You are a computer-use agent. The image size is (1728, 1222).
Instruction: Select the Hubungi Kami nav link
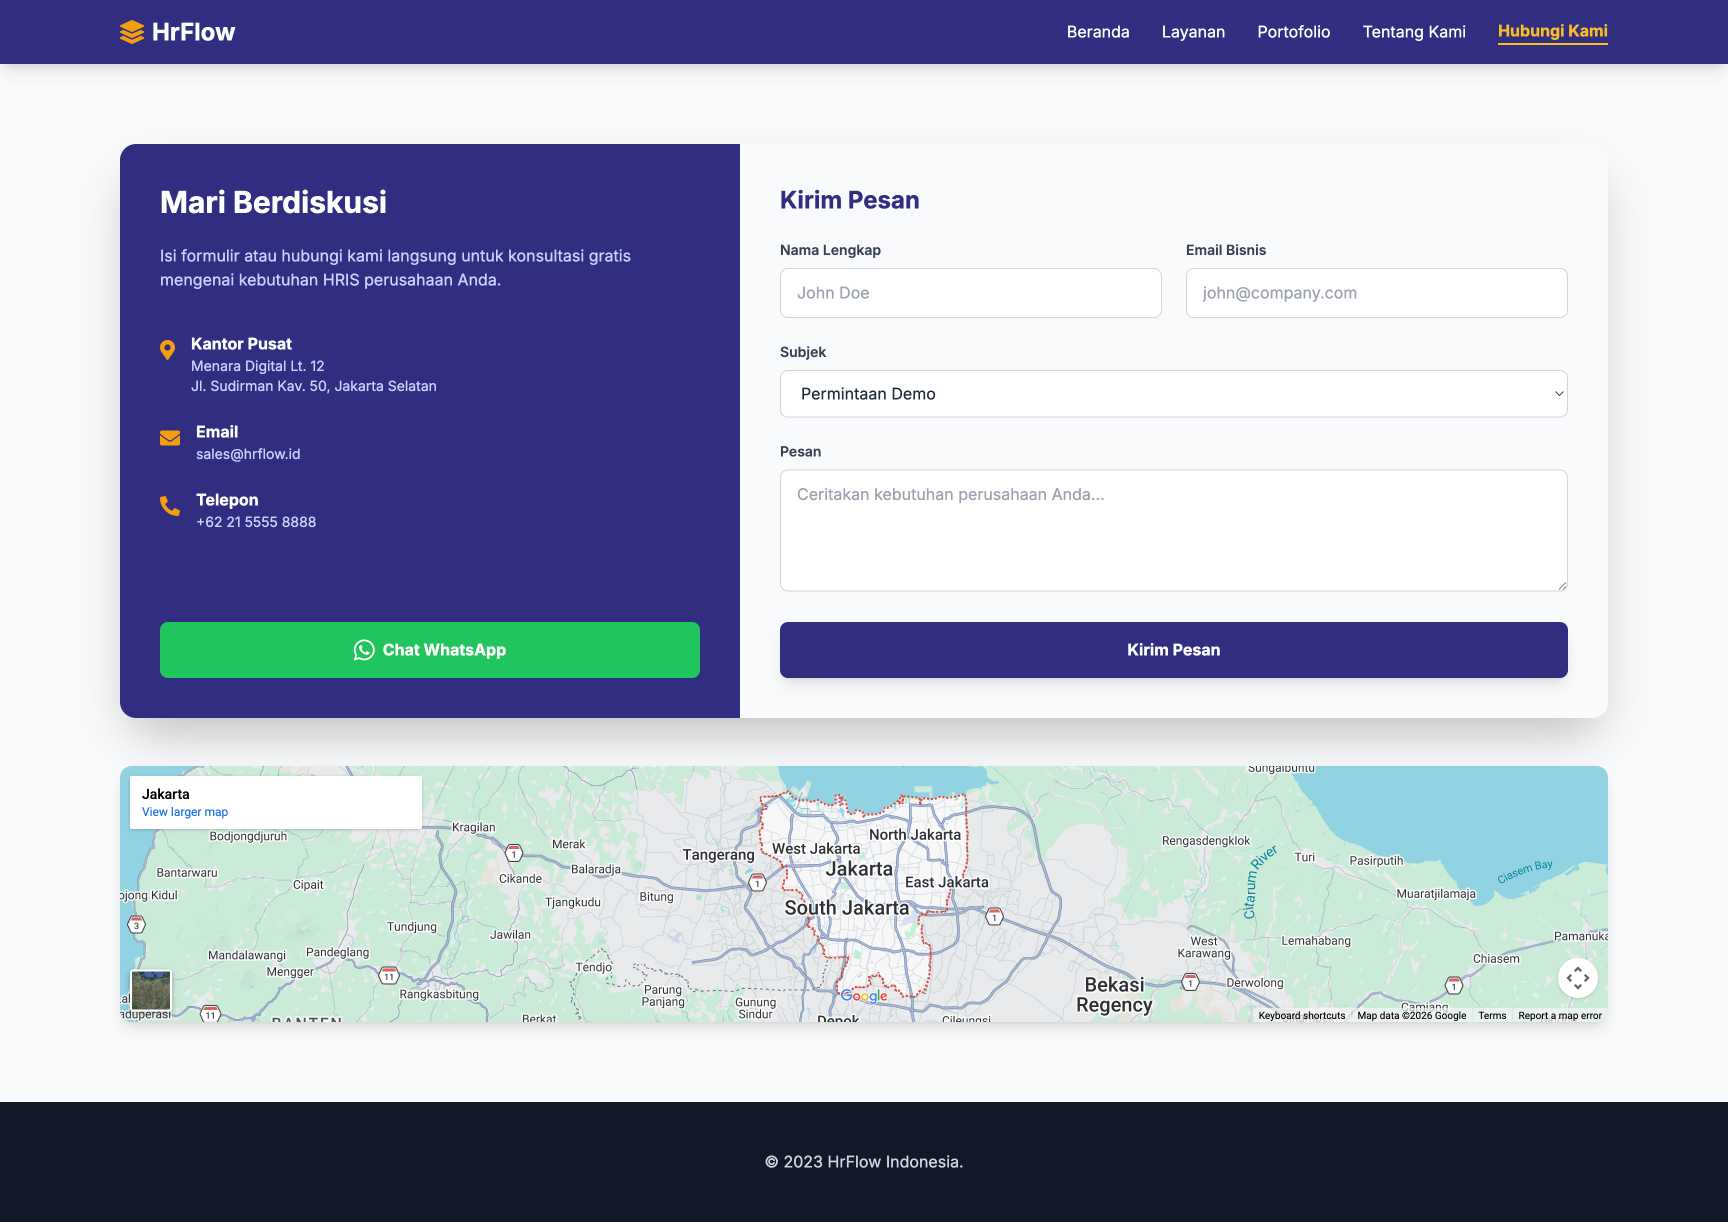coord(1552,31)
